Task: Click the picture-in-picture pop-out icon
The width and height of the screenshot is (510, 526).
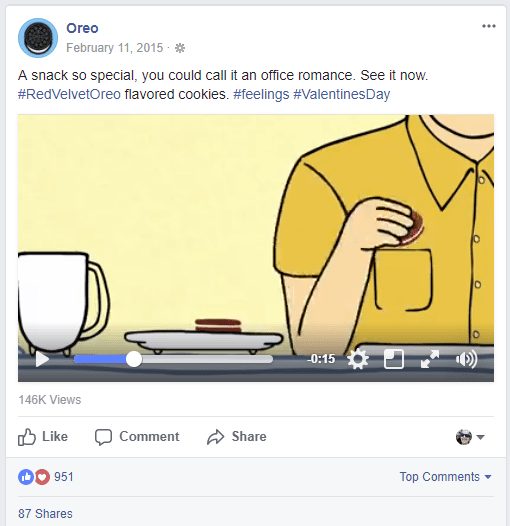Action: 394,359
